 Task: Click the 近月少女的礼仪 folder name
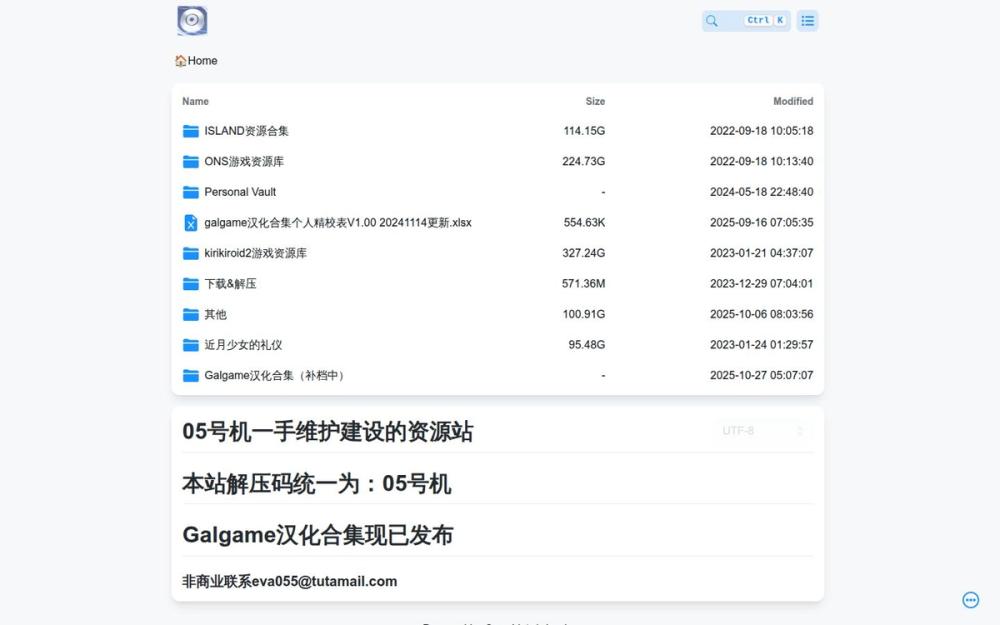(243, 346)
